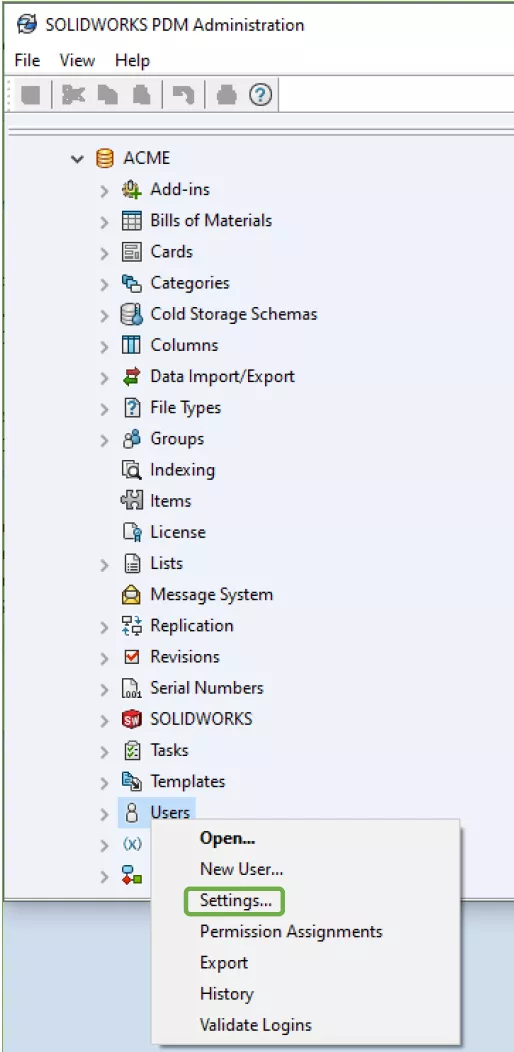Viewport: 514px width, 1052px height.
Task: Click the Templates node icon
Action: click(132, 782)
